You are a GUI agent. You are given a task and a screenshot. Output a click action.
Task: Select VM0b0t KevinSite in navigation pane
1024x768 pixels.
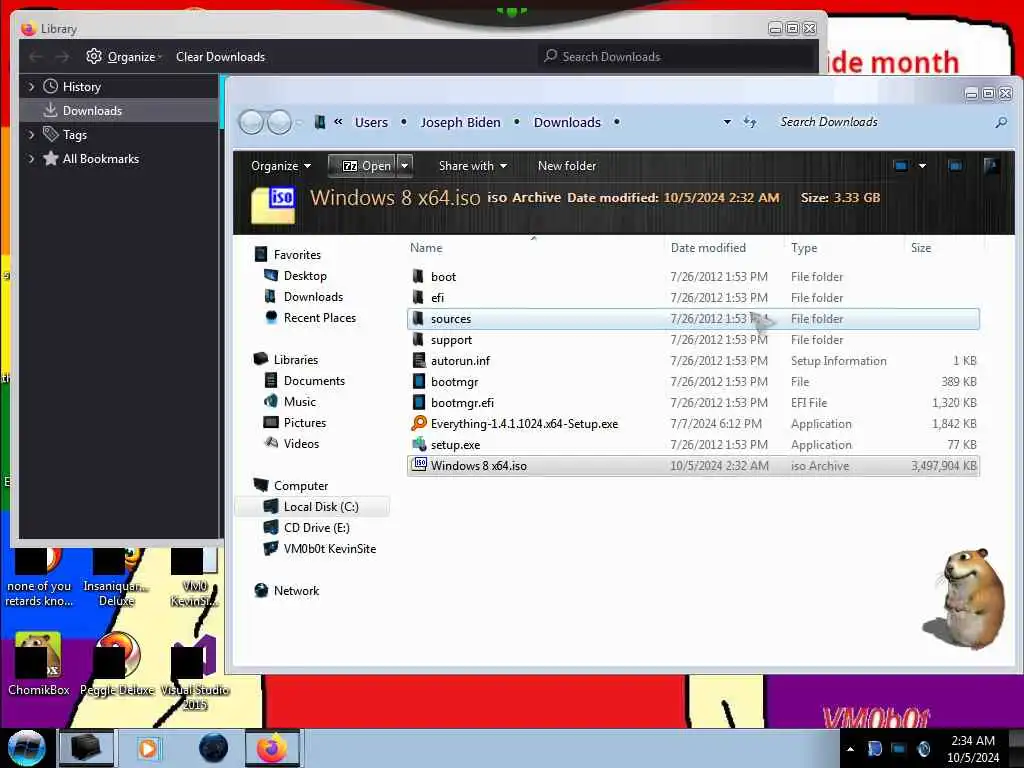pos(329,549)
